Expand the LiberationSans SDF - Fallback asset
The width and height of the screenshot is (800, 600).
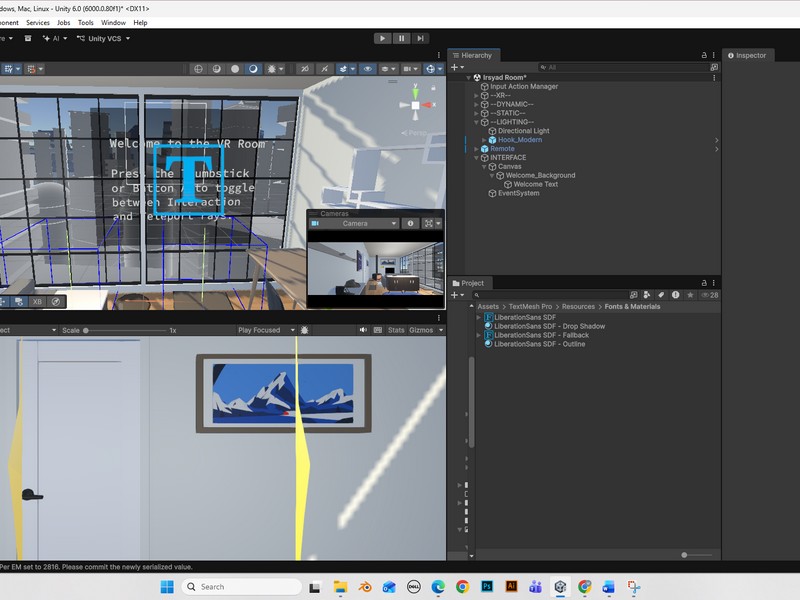(479, 335)
